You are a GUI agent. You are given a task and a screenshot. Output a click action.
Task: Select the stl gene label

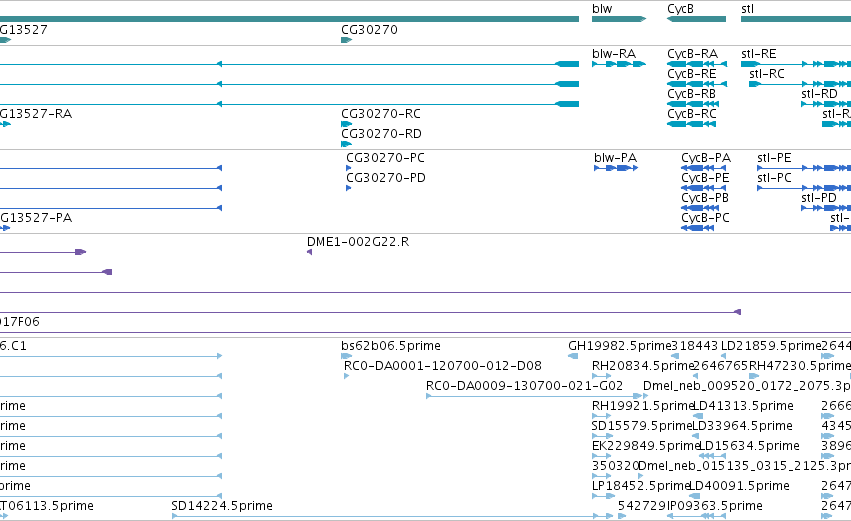747,9
